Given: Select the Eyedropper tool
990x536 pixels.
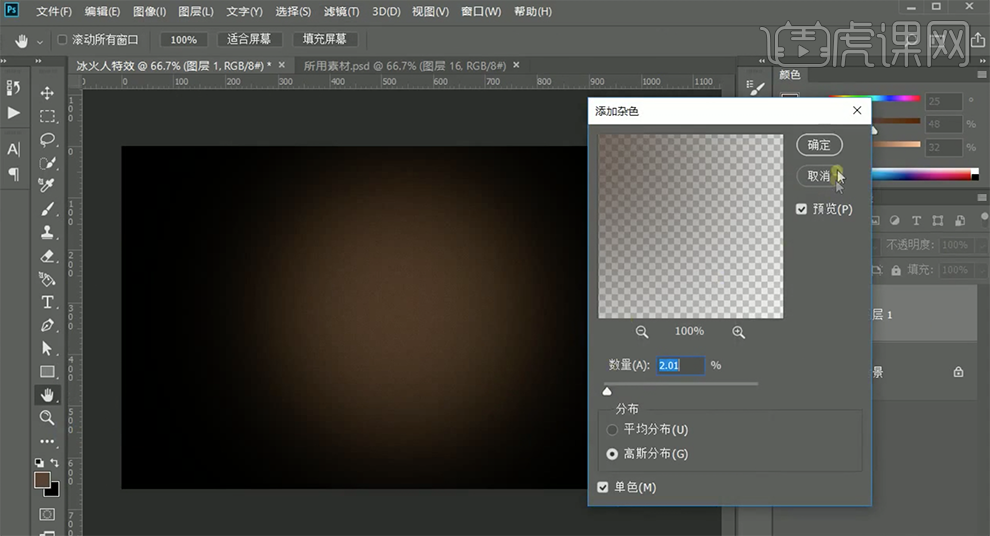Looking at the screenshot, I should (47, 186).
